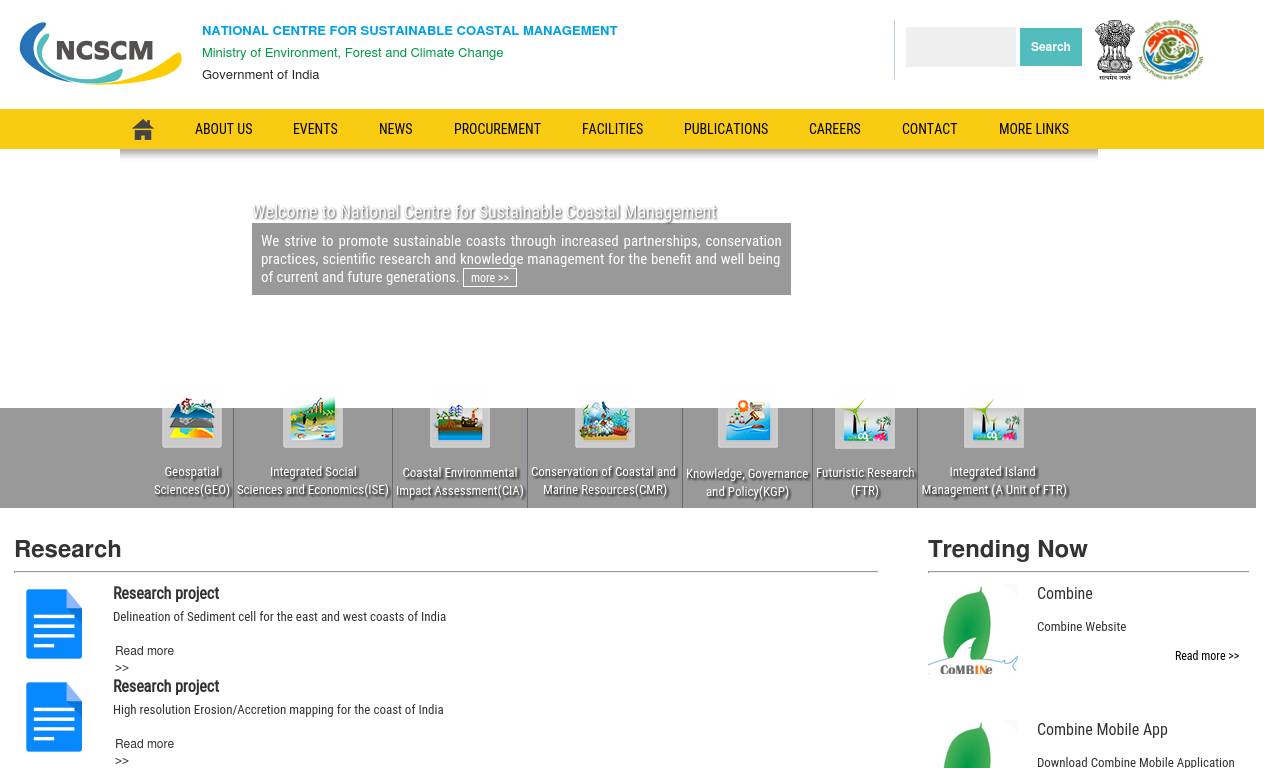
Task: Click Coastal Environmental Impact Assessment(CIA) label
Action: pyautogui.click(x=460, y=482)
